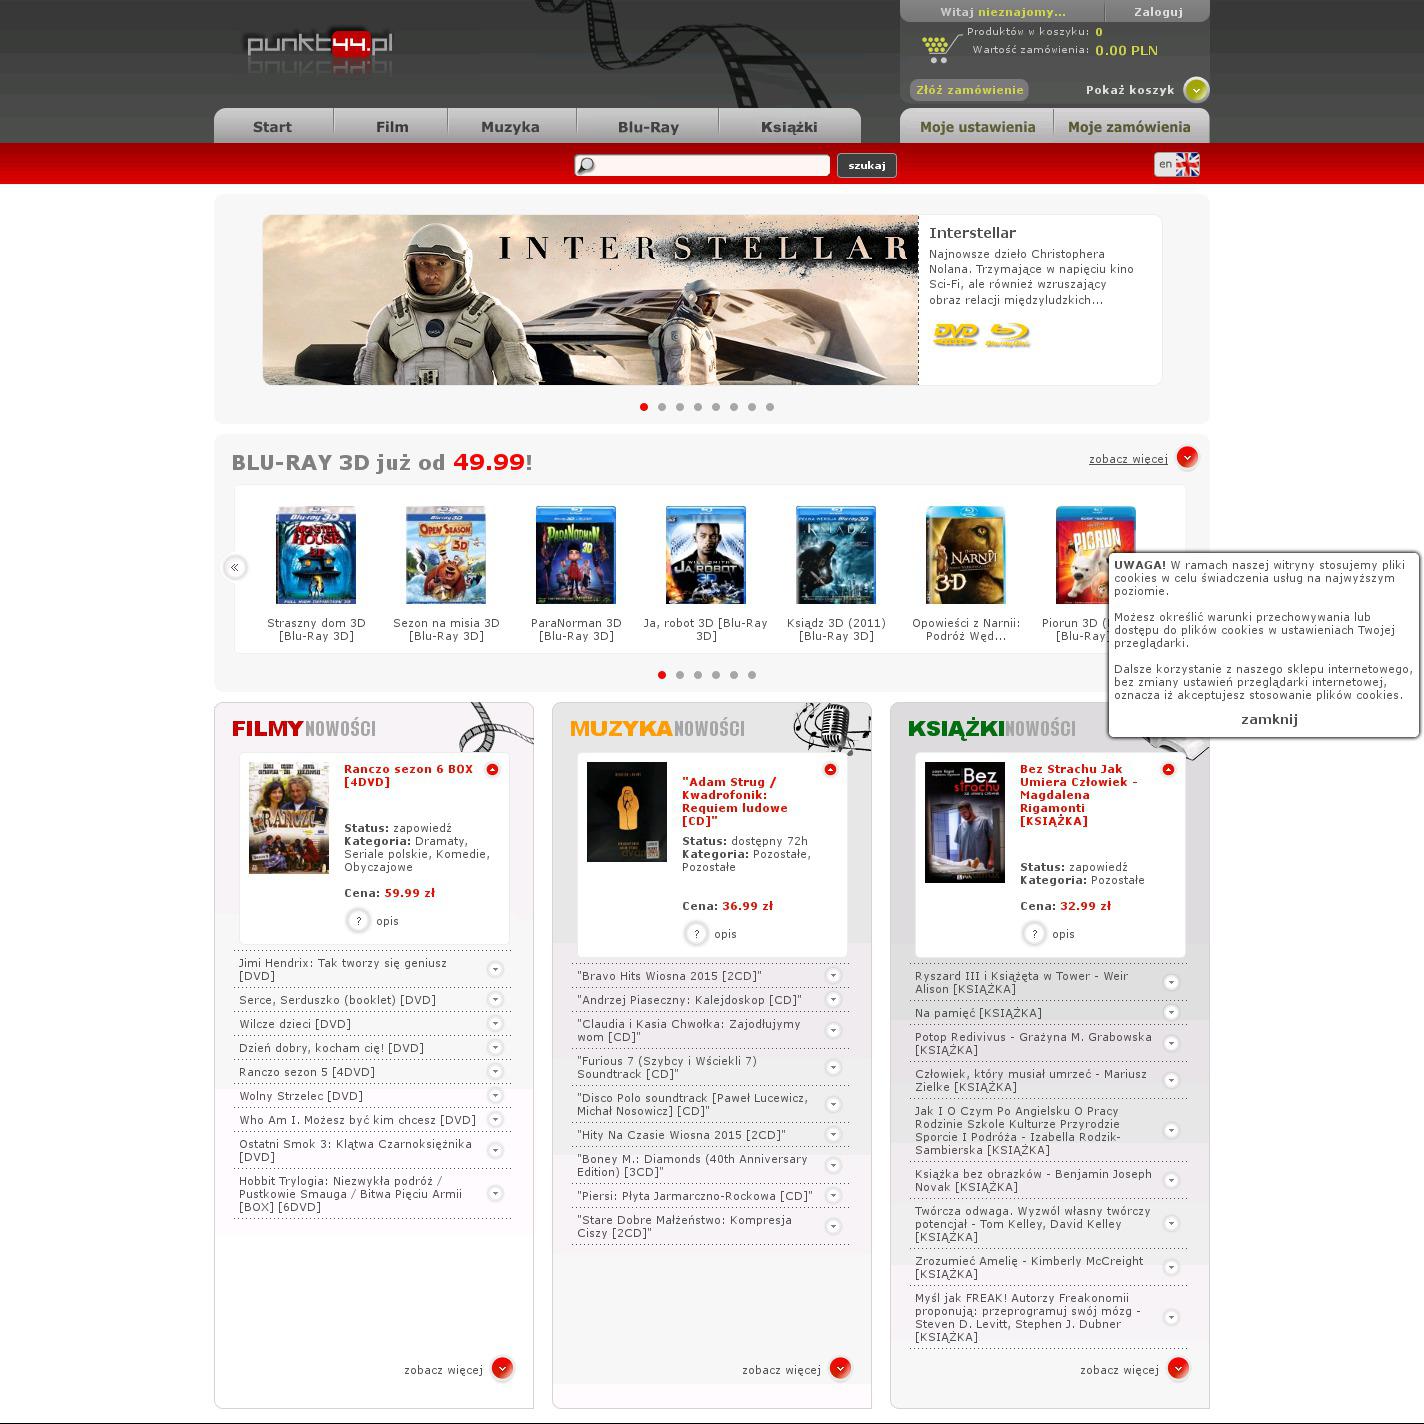
Task: Open the ParaNorman 3D Blu-Ray cover thumbnail
Action: tap(576, 555)
